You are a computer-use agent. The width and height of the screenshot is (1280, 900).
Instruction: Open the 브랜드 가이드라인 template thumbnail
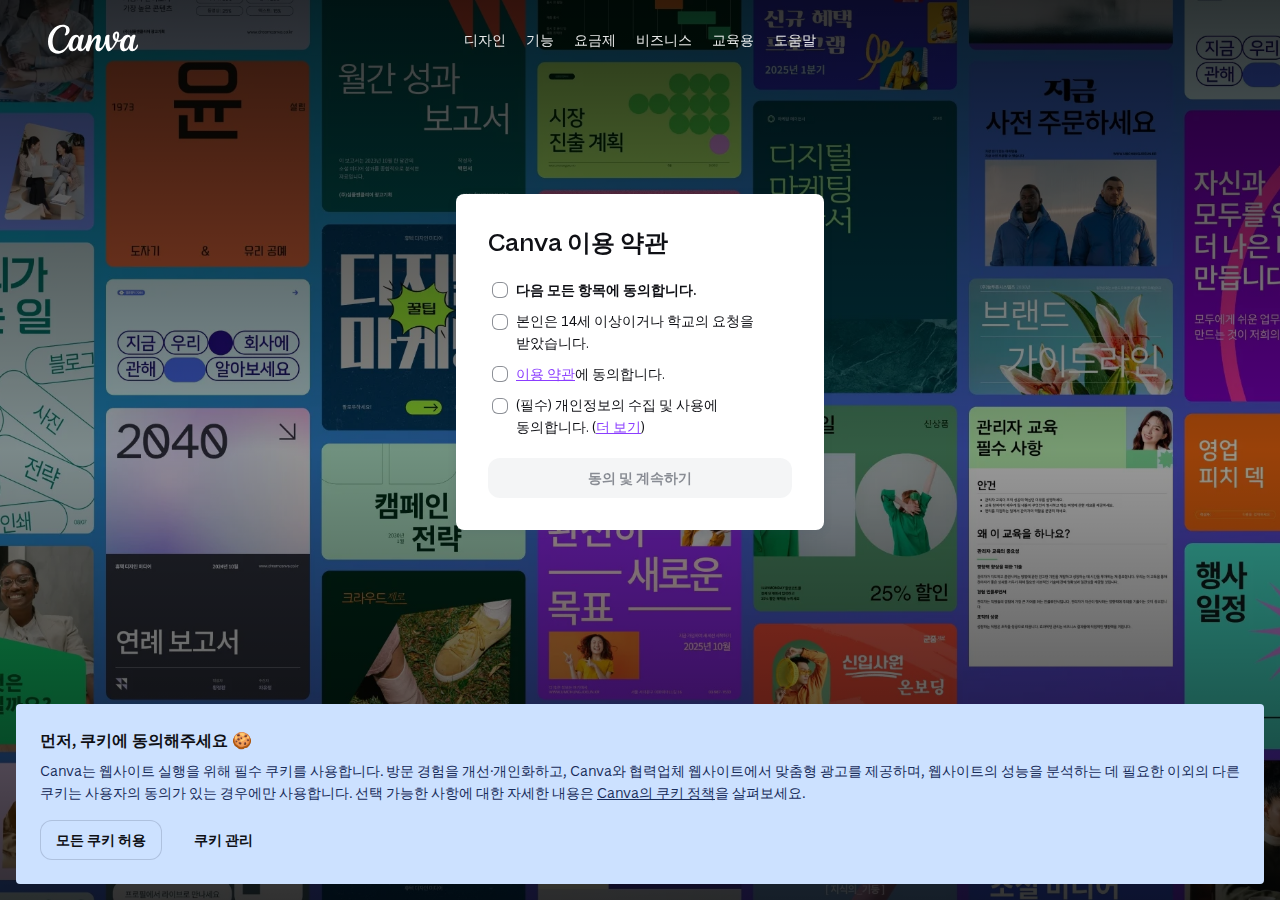click(x=1071, y=337)
